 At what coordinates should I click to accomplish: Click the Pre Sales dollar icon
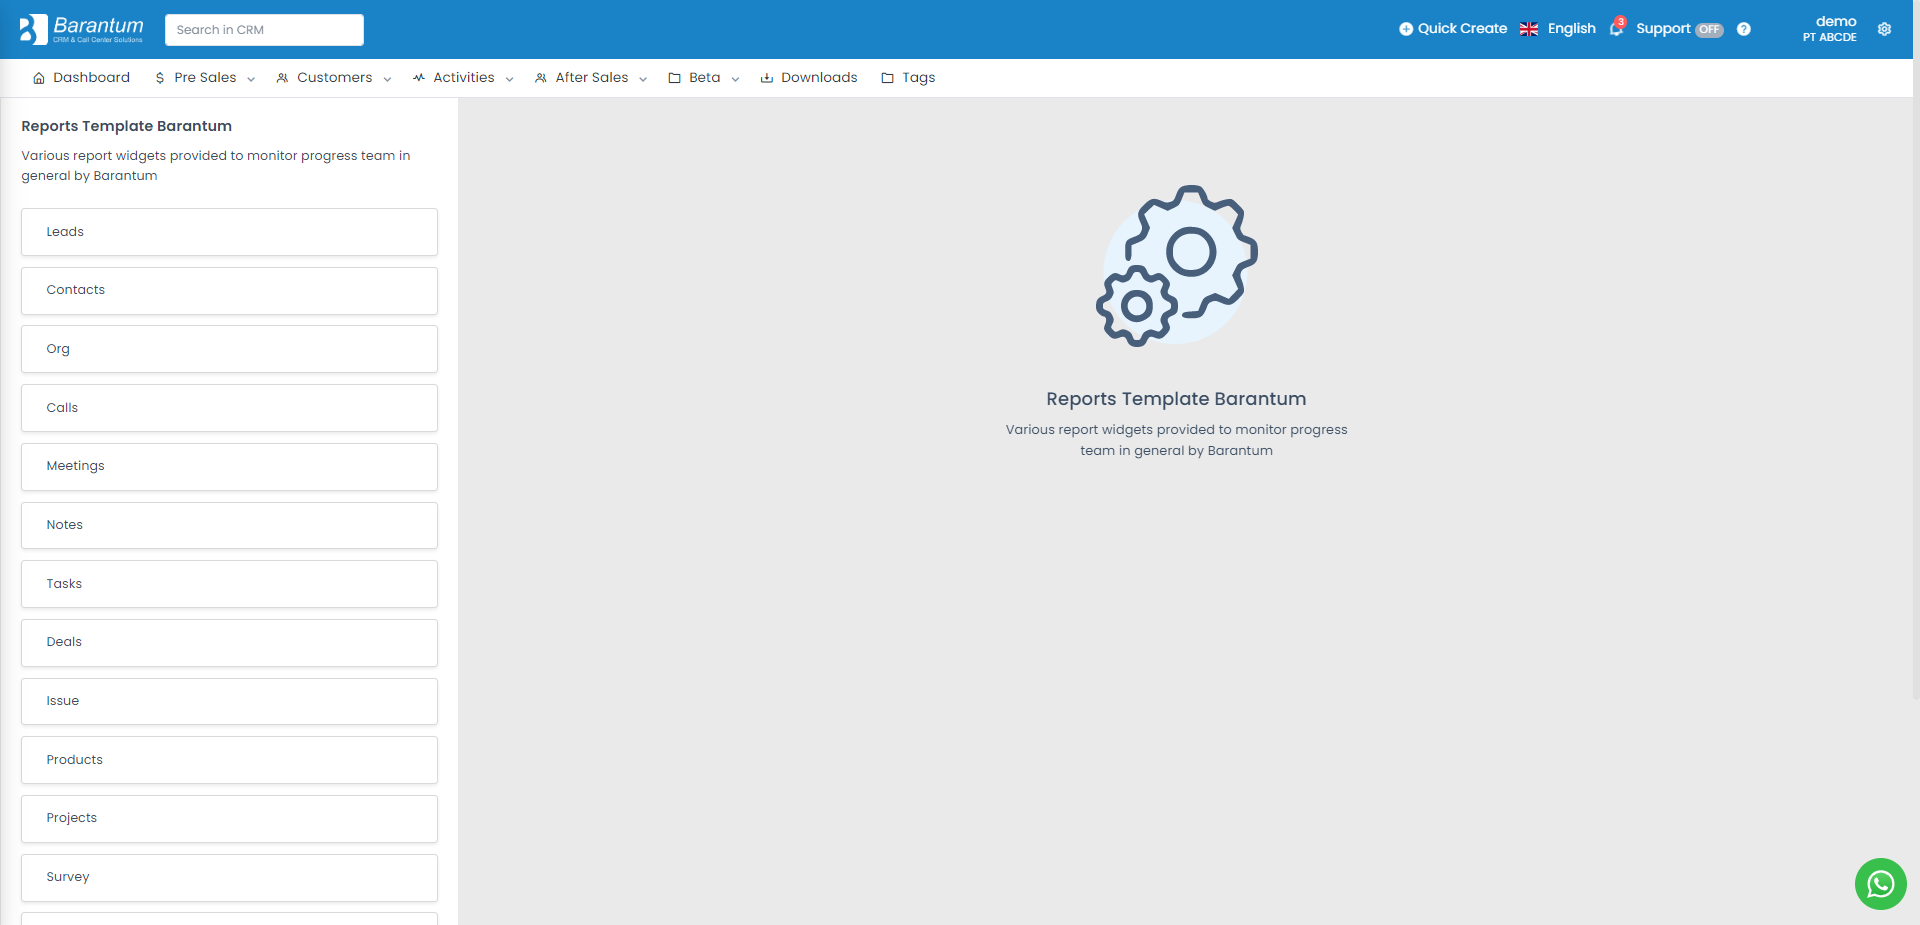point(160,78)
